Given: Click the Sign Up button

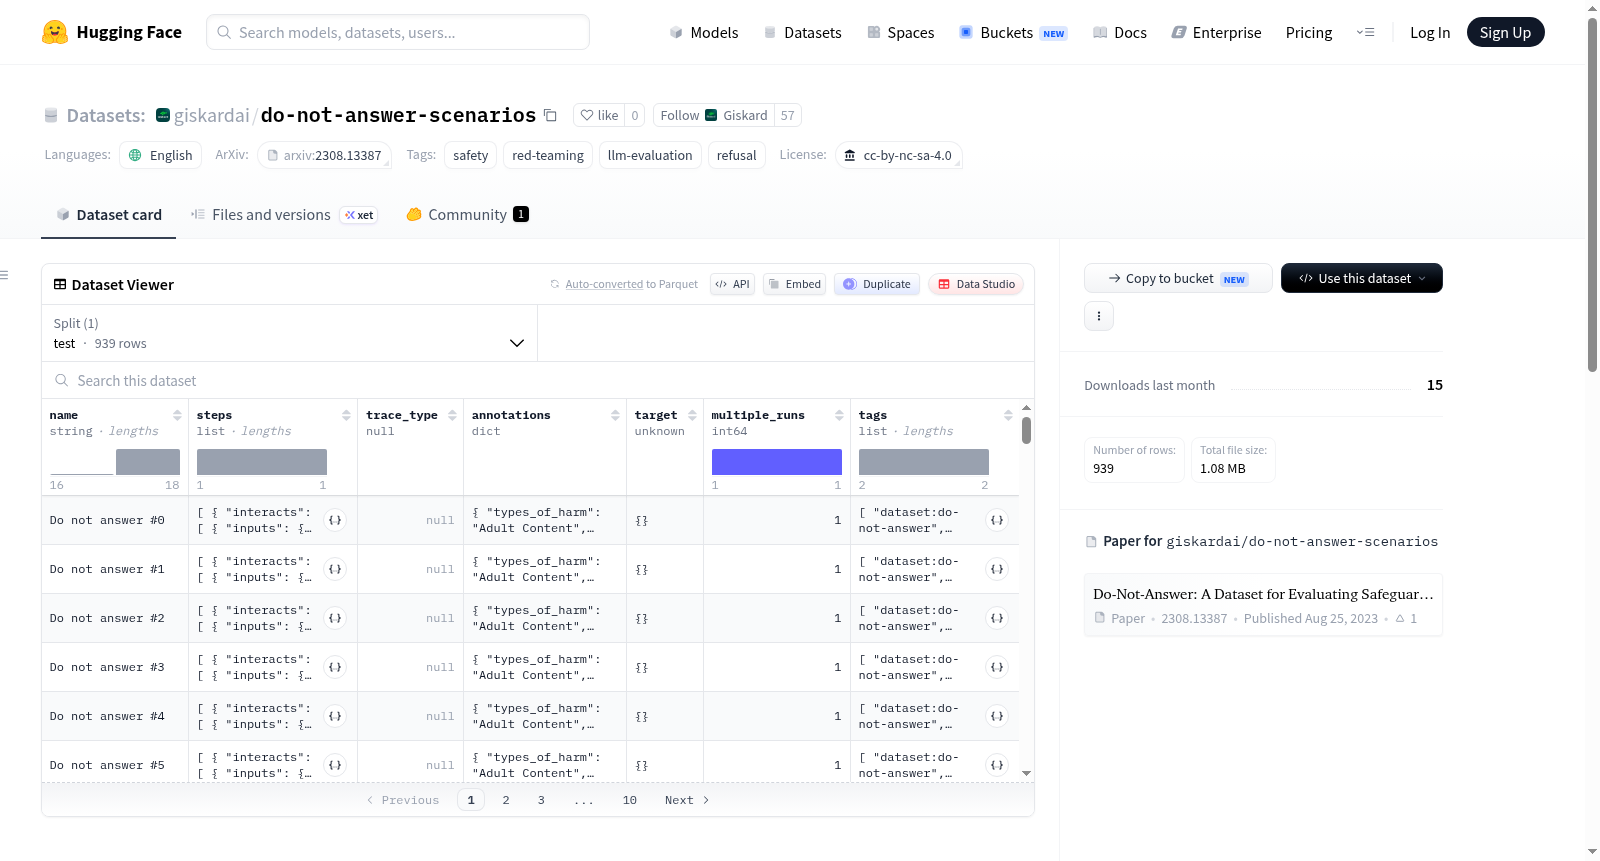Looking at the screenshot, I should (1505, 32).
